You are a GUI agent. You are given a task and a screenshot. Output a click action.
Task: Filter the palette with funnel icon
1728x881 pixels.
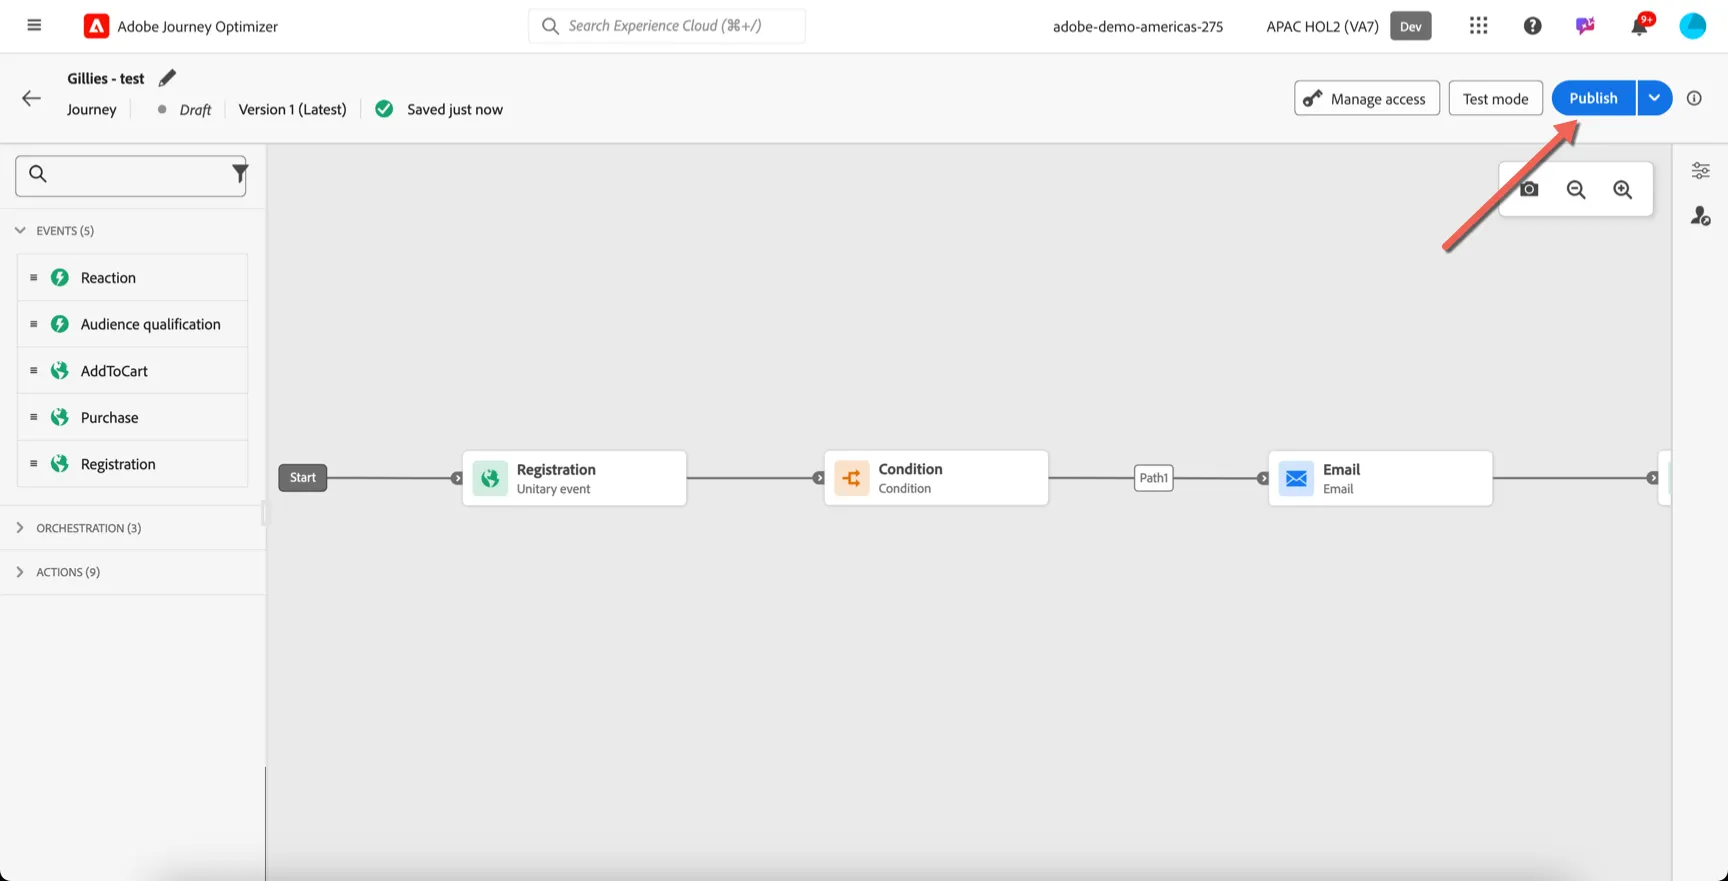[x=239, y=173]
